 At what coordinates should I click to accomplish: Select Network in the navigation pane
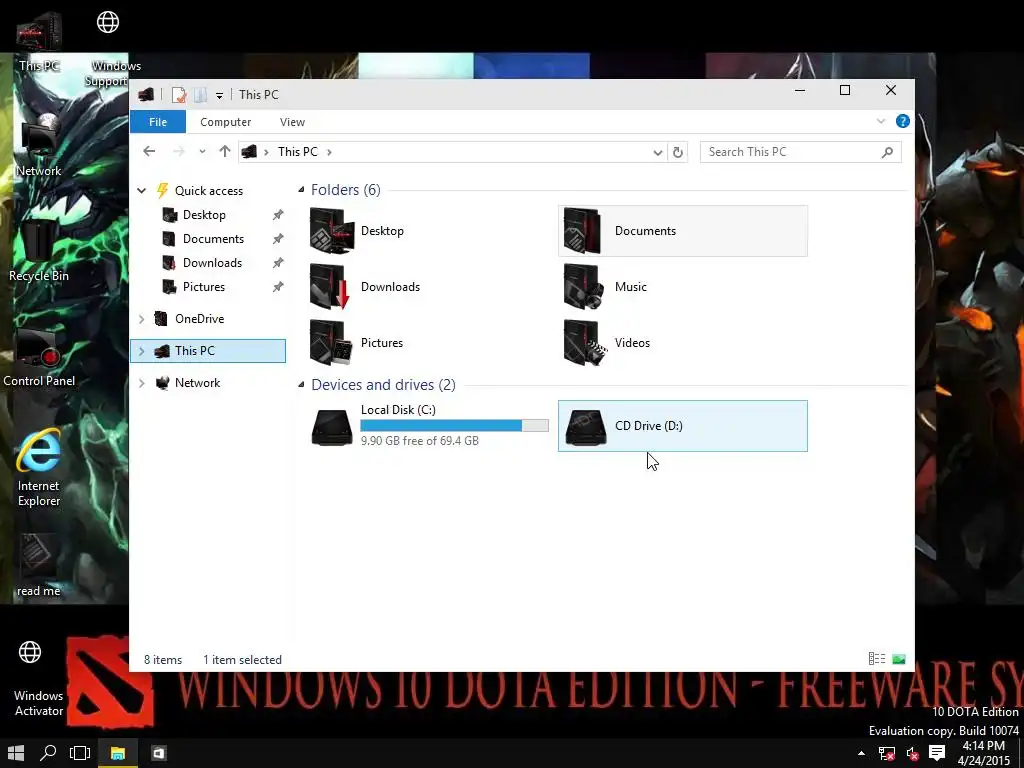pos(197,383)
